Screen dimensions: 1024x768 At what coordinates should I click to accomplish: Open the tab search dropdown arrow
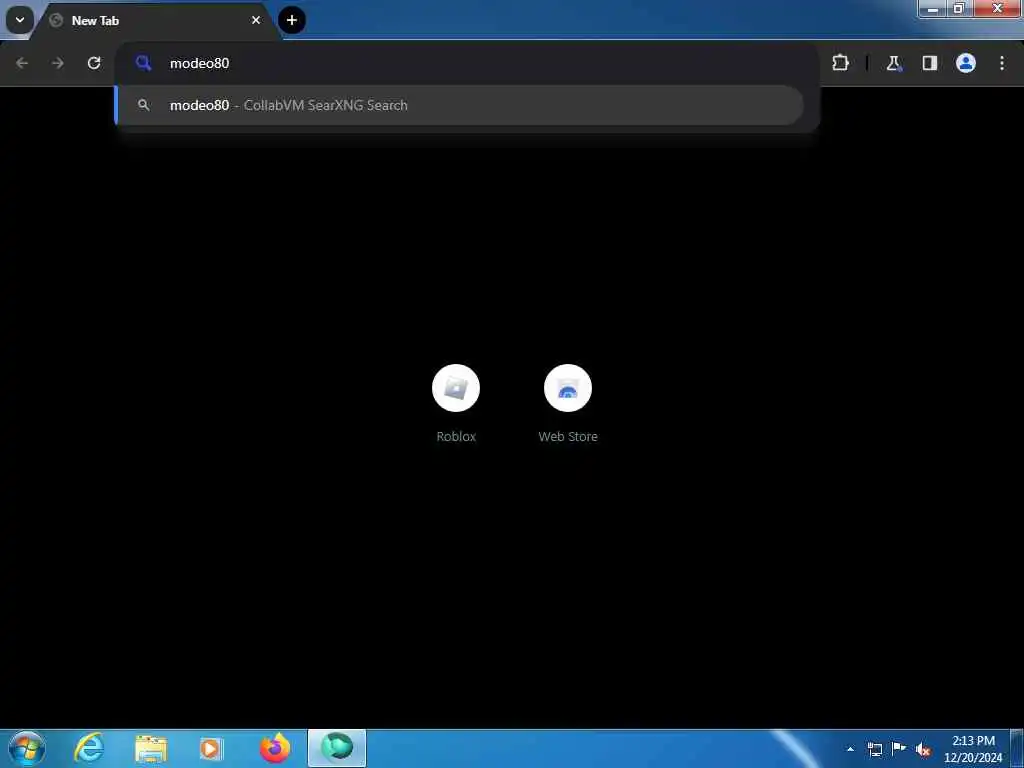click(20, 20)
